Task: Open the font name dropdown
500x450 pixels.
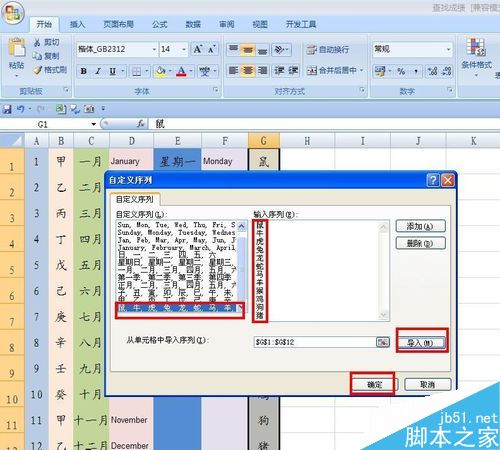Action: pos(154,49)
